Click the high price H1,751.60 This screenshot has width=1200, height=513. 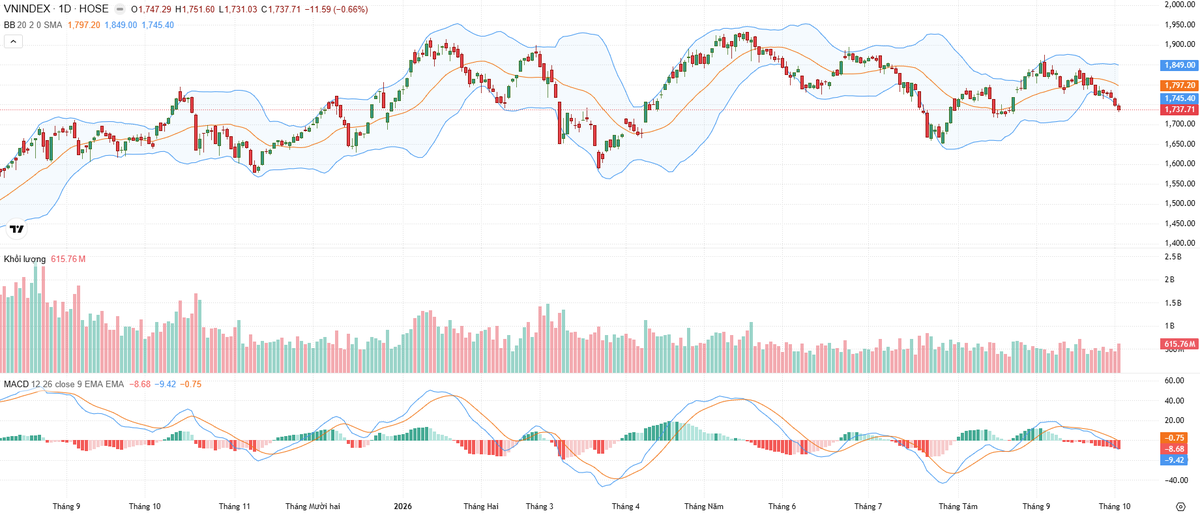pos(194,9)
